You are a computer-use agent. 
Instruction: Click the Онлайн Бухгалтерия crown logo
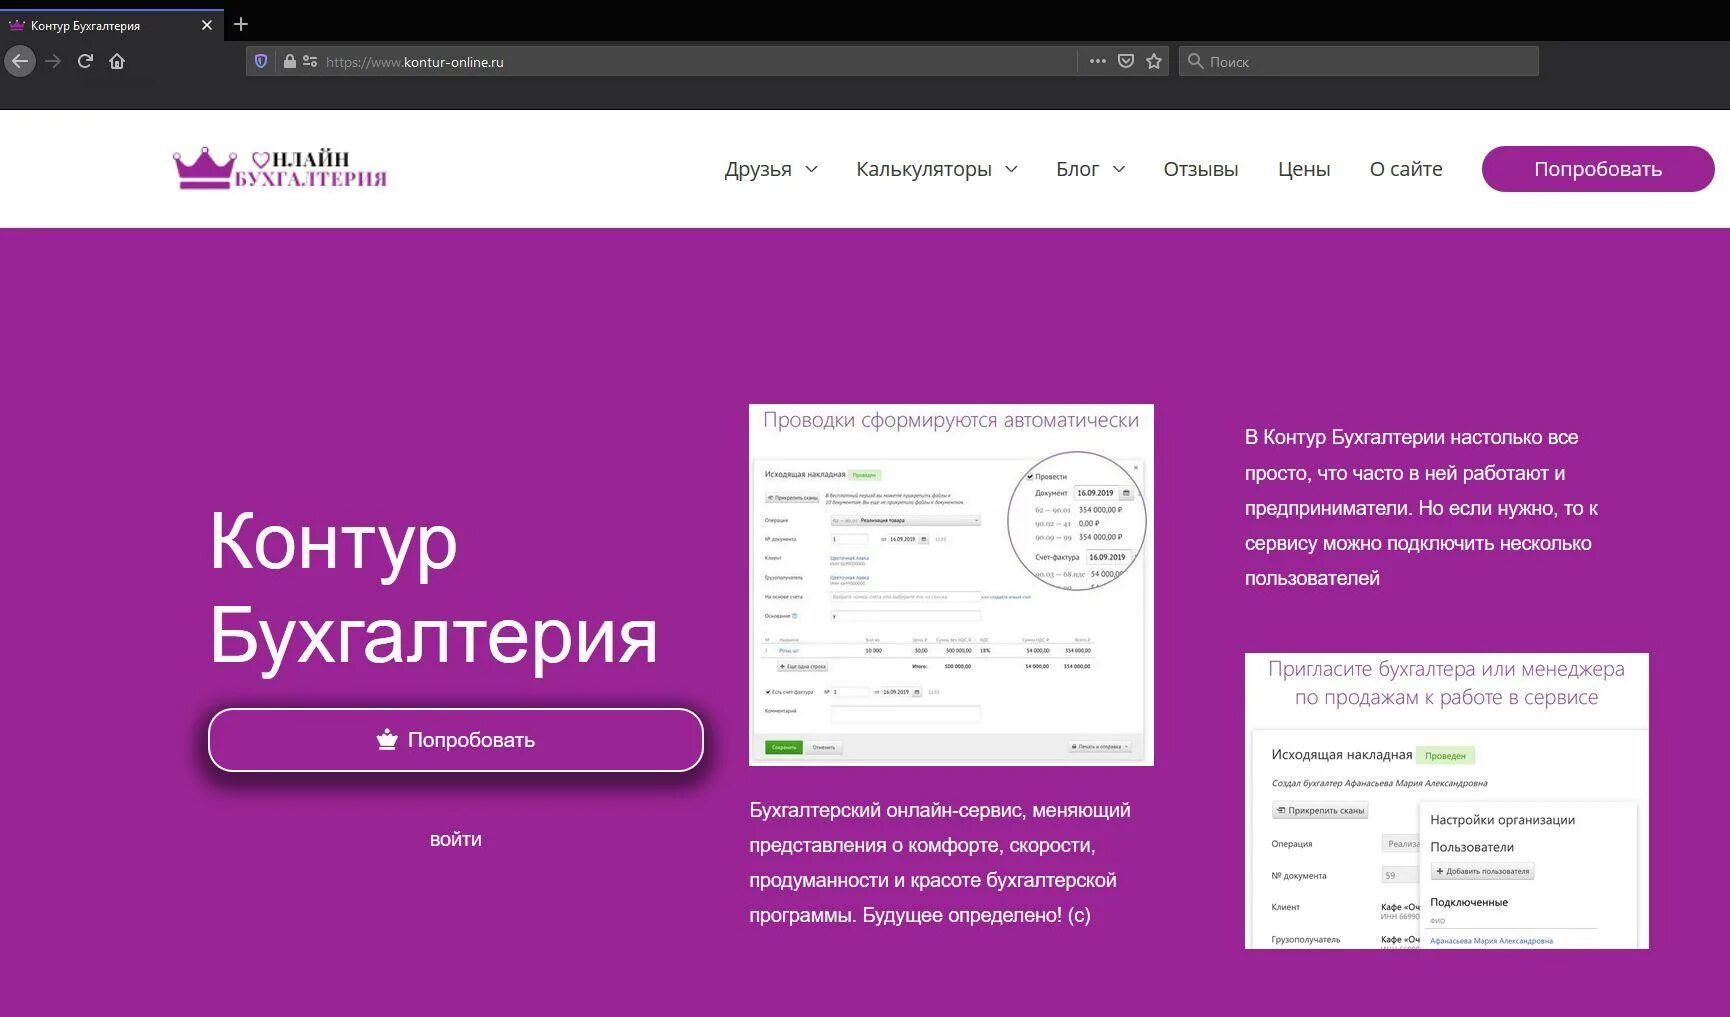pyautogui.click(x=280, y=168)
